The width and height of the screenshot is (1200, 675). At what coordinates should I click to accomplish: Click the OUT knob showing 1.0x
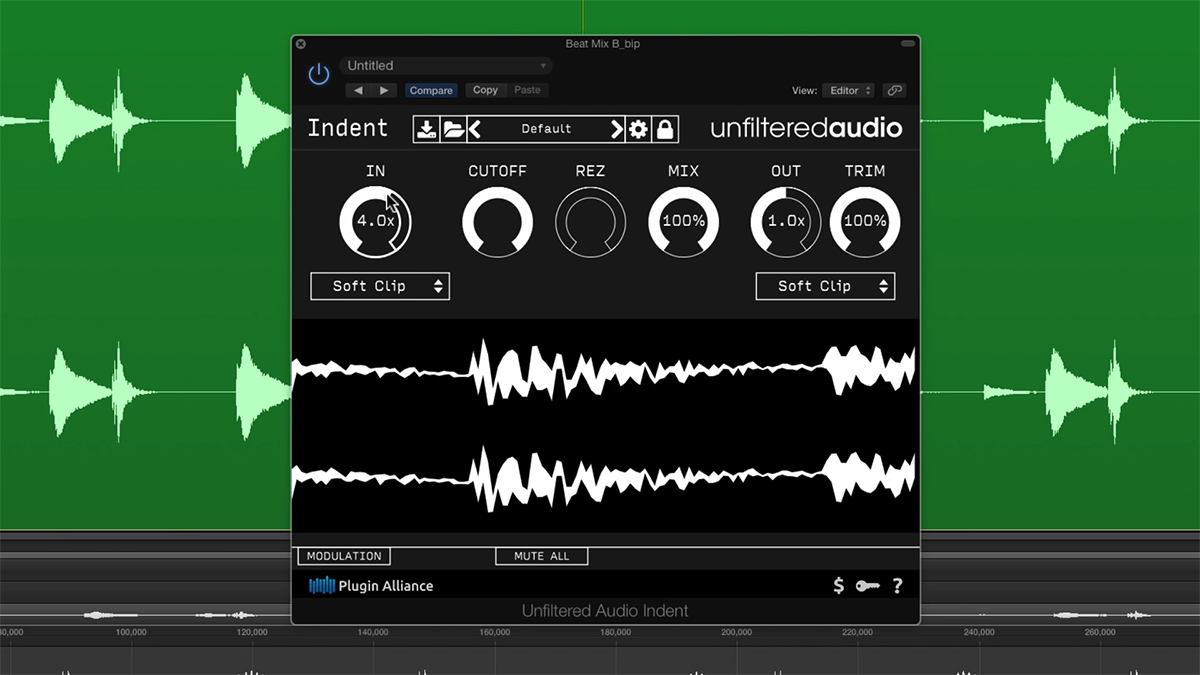(786, 221)
